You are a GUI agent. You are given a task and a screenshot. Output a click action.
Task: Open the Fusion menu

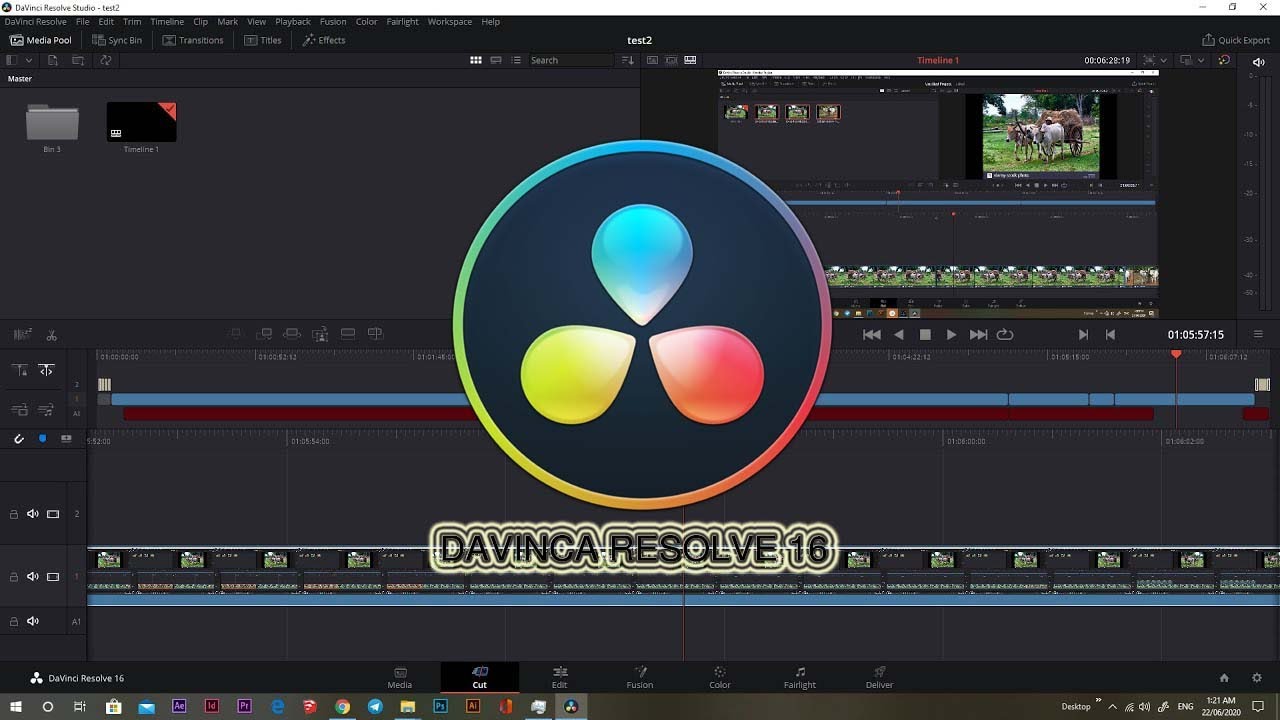point(333,21)
